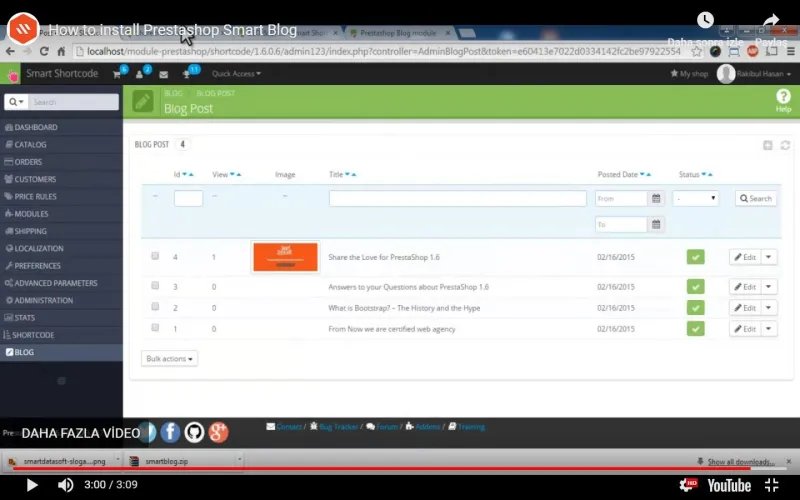800x500 pixels.
Task: Open Blog menu item
Action: 61,352
